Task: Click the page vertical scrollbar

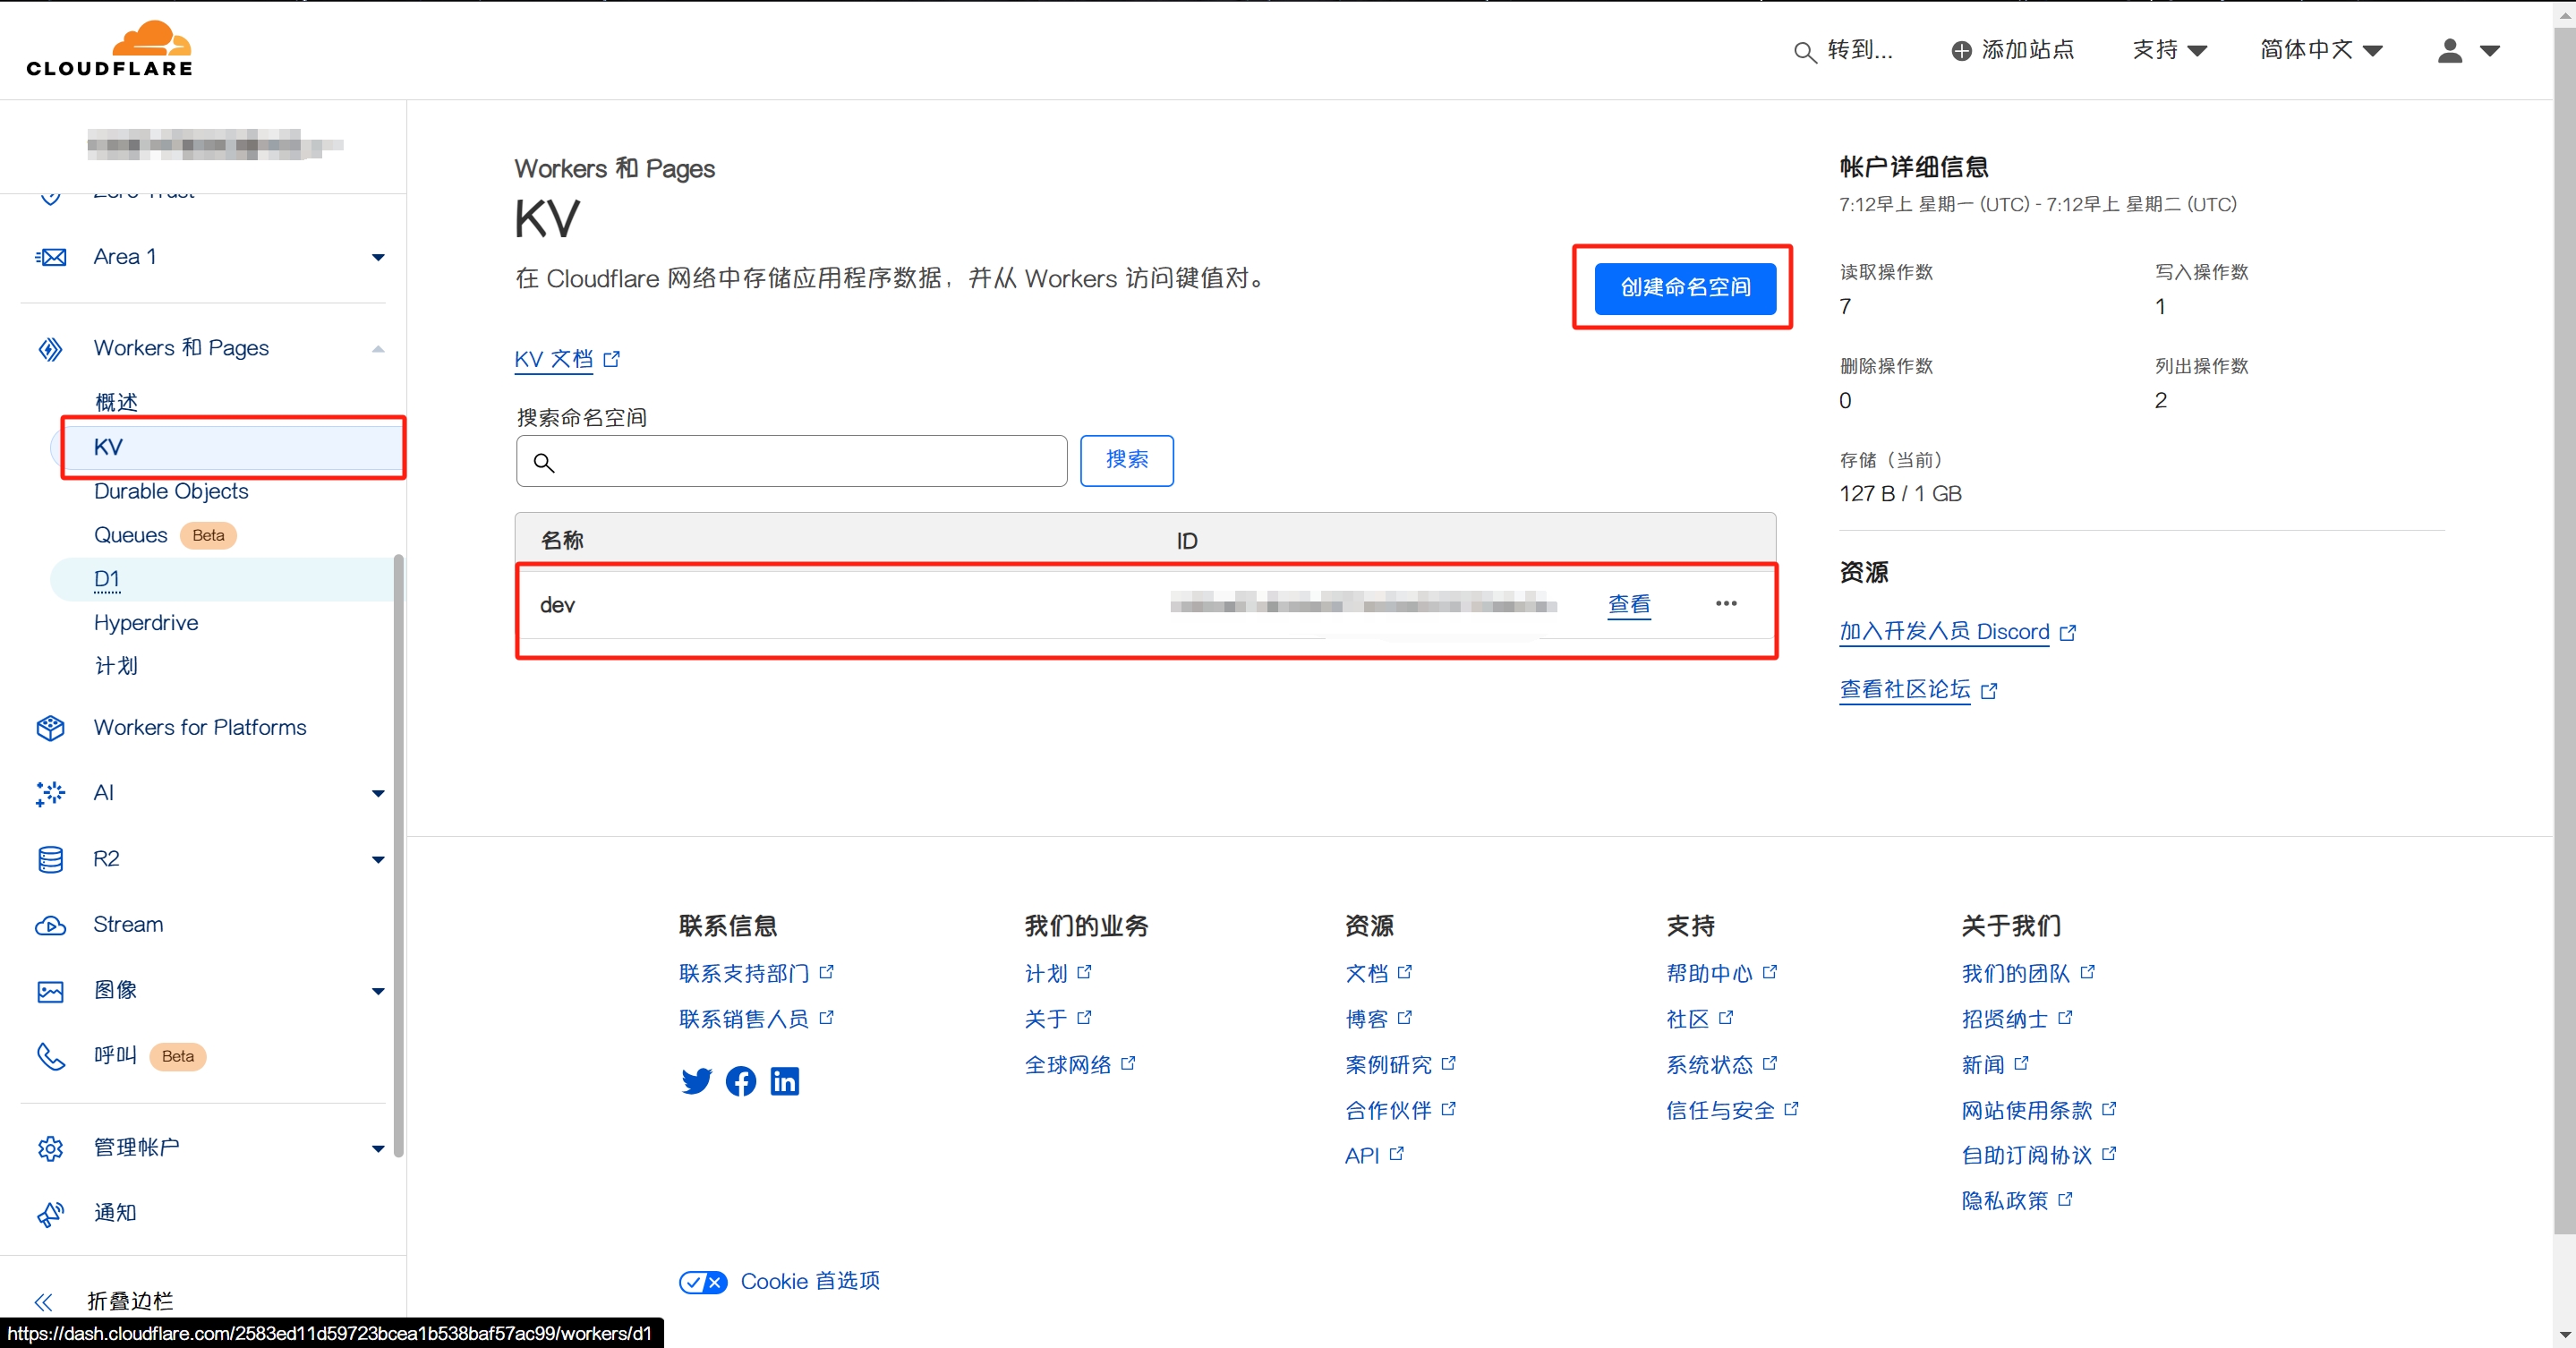Action: pyautogui.click(x=2564, y=630)
